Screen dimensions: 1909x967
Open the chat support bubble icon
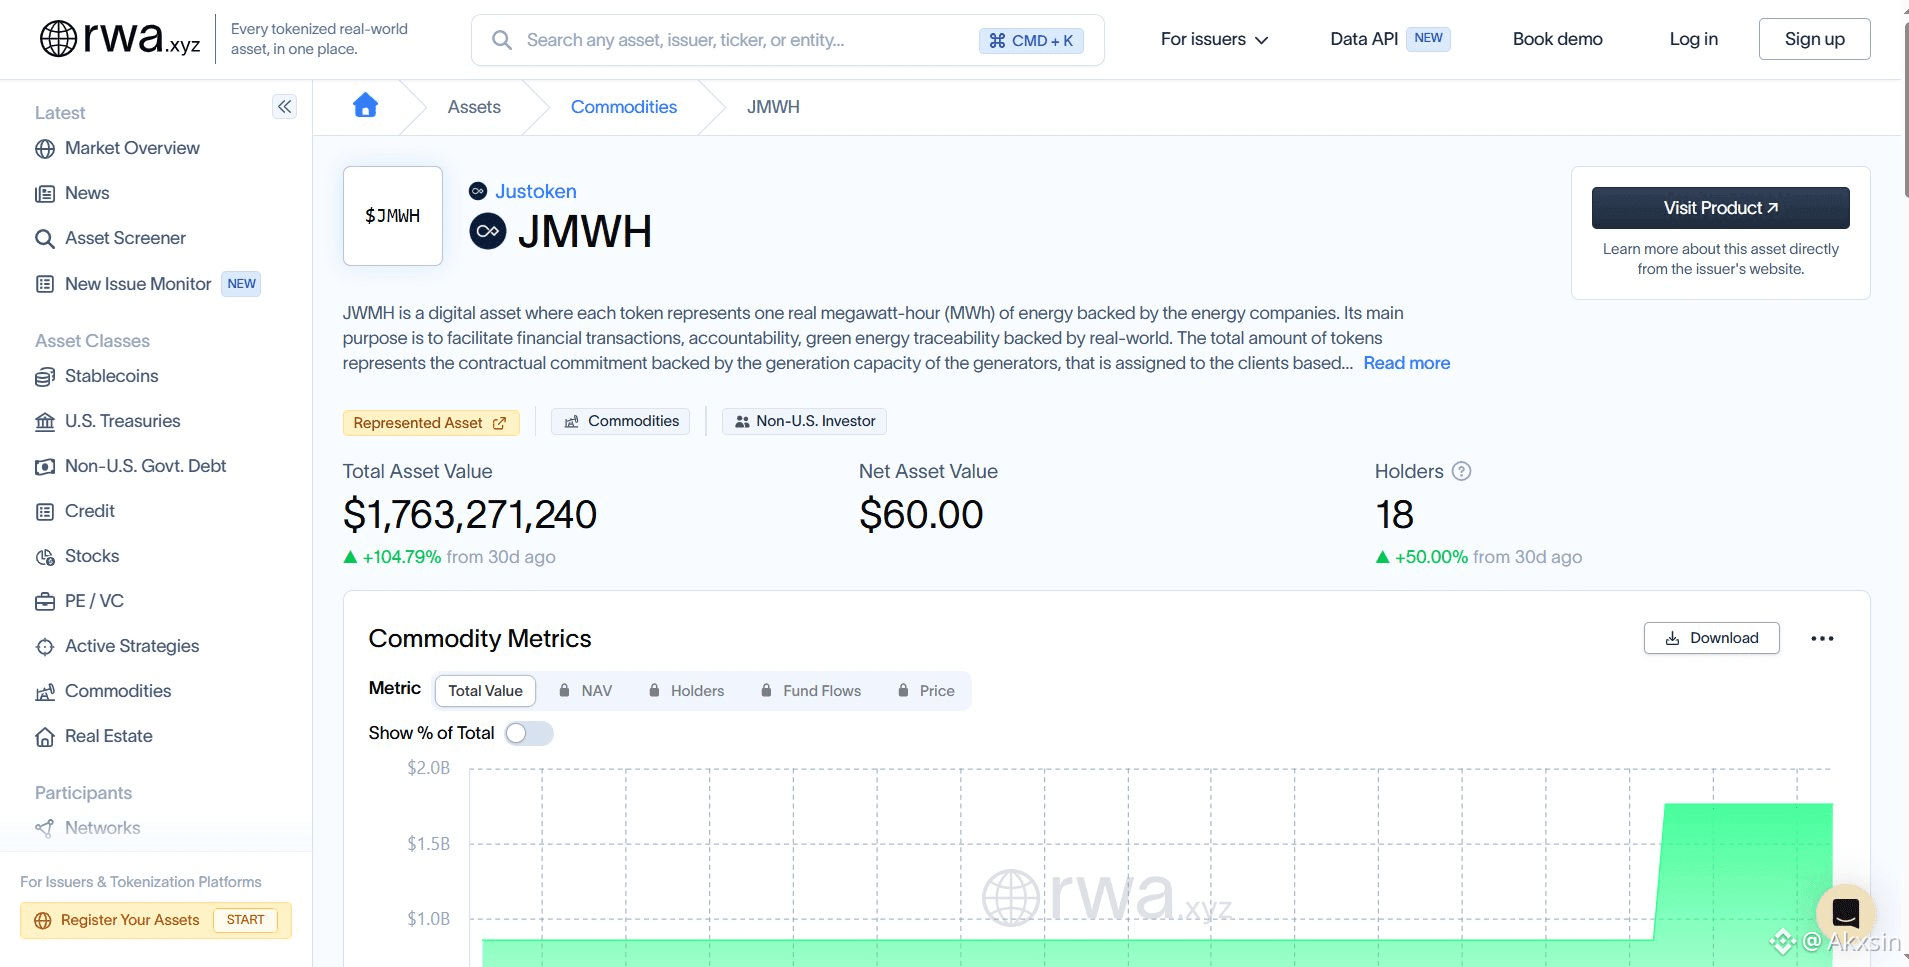[x=1845, y=913]
